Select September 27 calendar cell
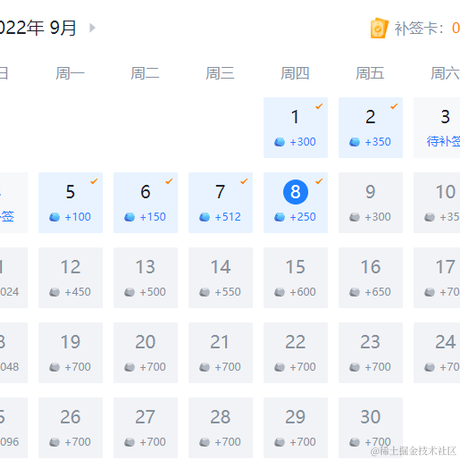This screenshot has height=460, width=460. point(146,428)
